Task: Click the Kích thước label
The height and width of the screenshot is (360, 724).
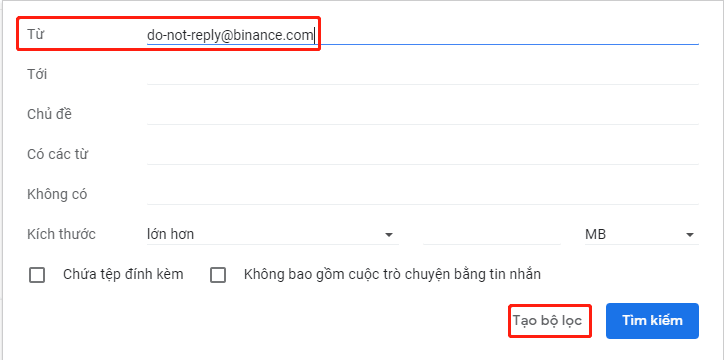Action: [x=61, y=234]
